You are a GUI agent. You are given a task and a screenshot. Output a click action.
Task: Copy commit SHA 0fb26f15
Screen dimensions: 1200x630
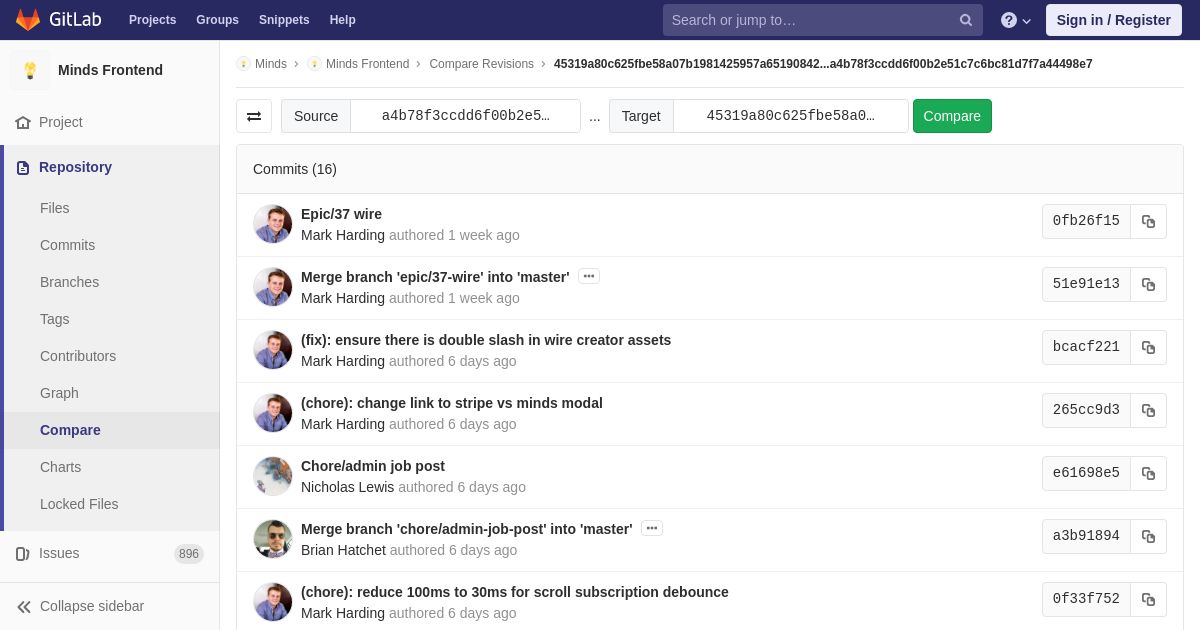[1148, 222]
